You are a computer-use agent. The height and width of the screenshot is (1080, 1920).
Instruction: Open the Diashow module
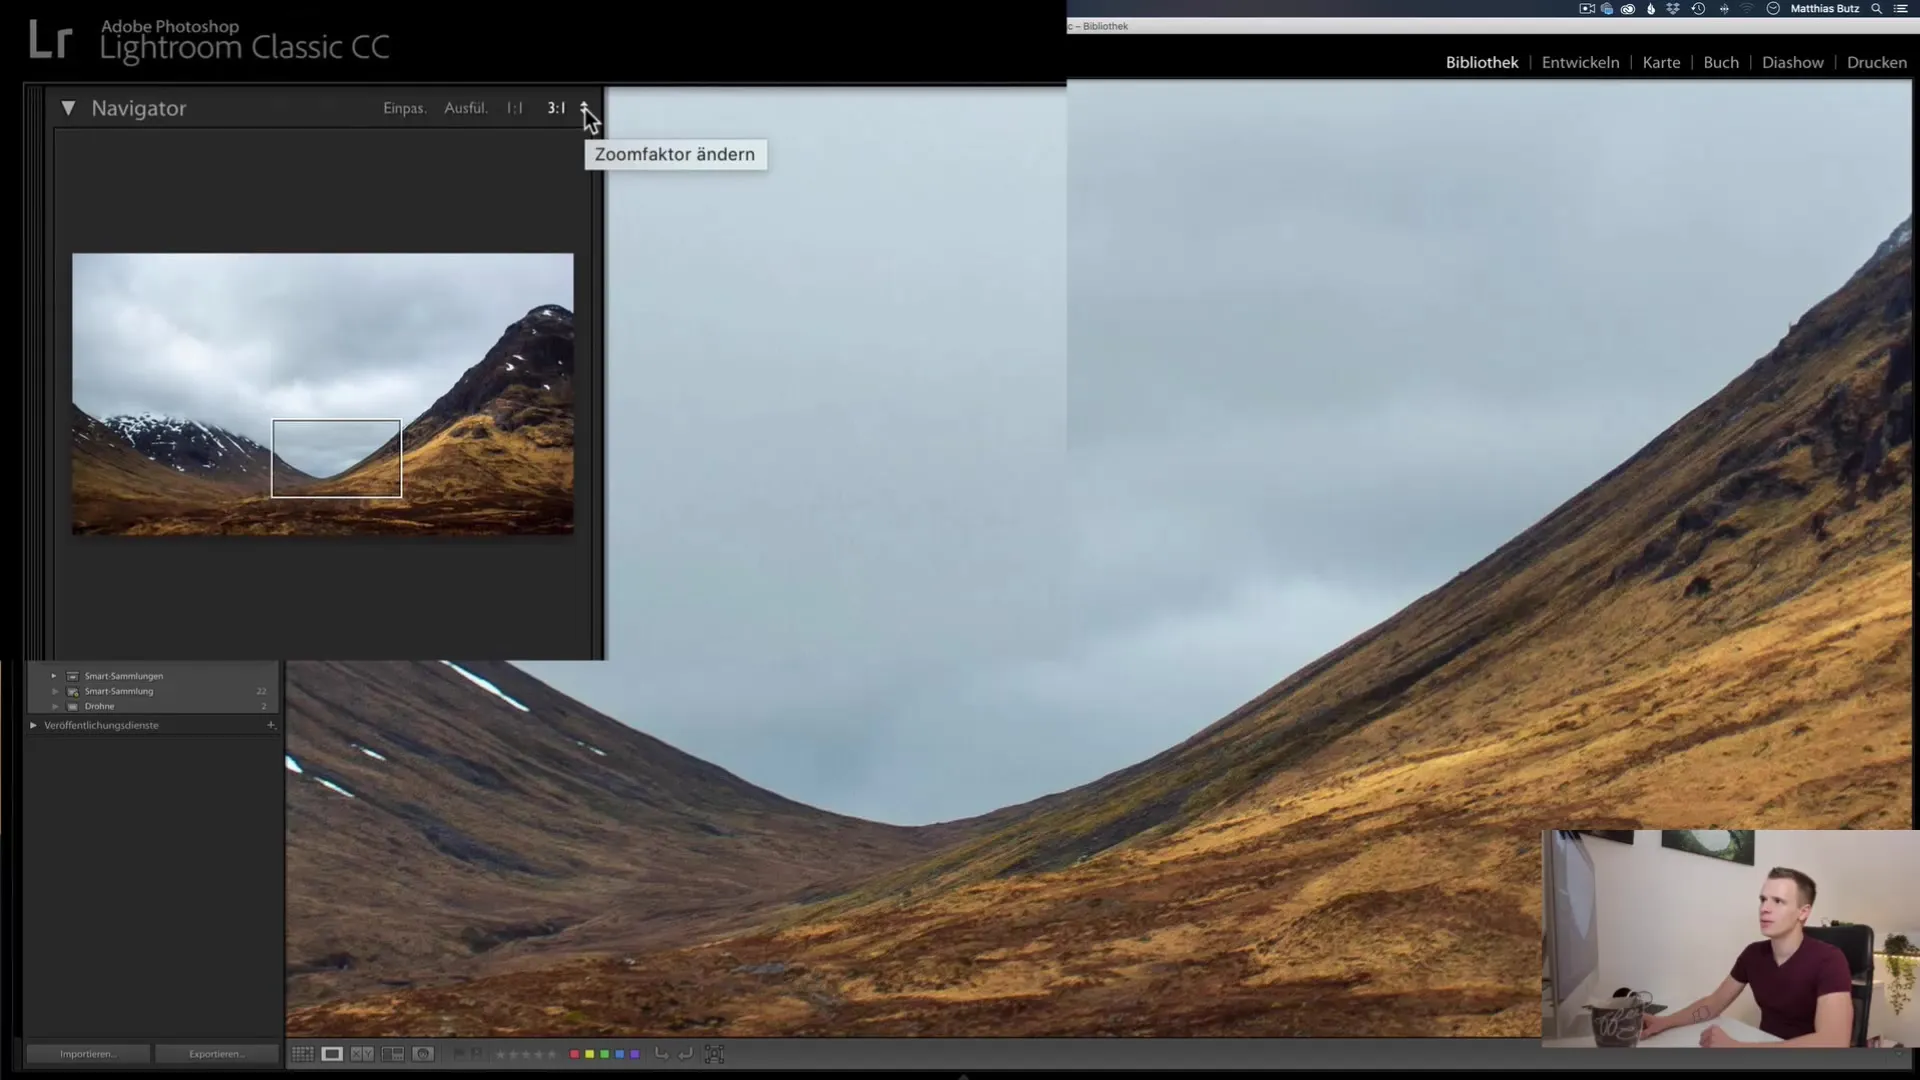[1792, 62]
